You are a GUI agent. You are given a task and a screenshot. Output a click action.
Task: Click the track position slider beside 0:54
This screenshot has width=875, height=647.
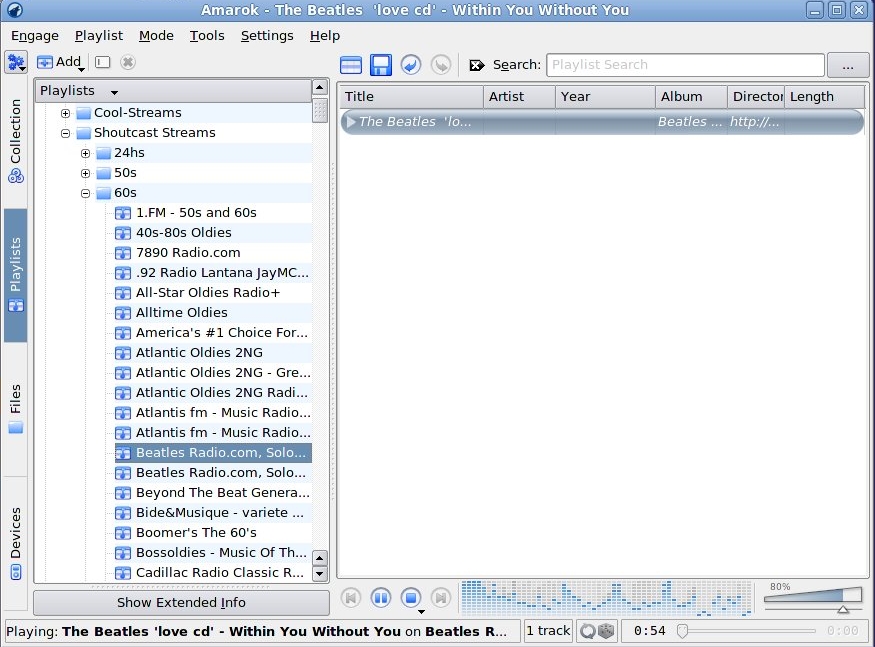tap(746, 631)
